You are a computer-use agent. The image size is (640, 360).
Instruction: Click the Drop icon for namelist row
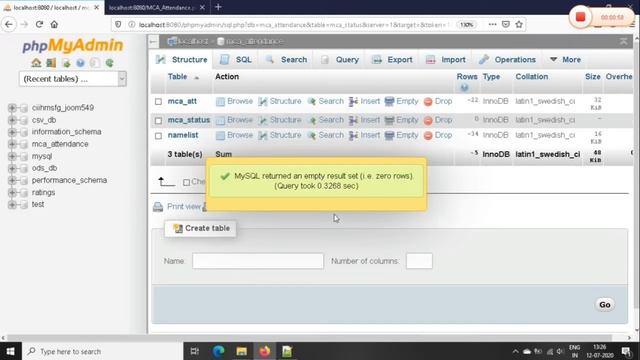point(428,136)
